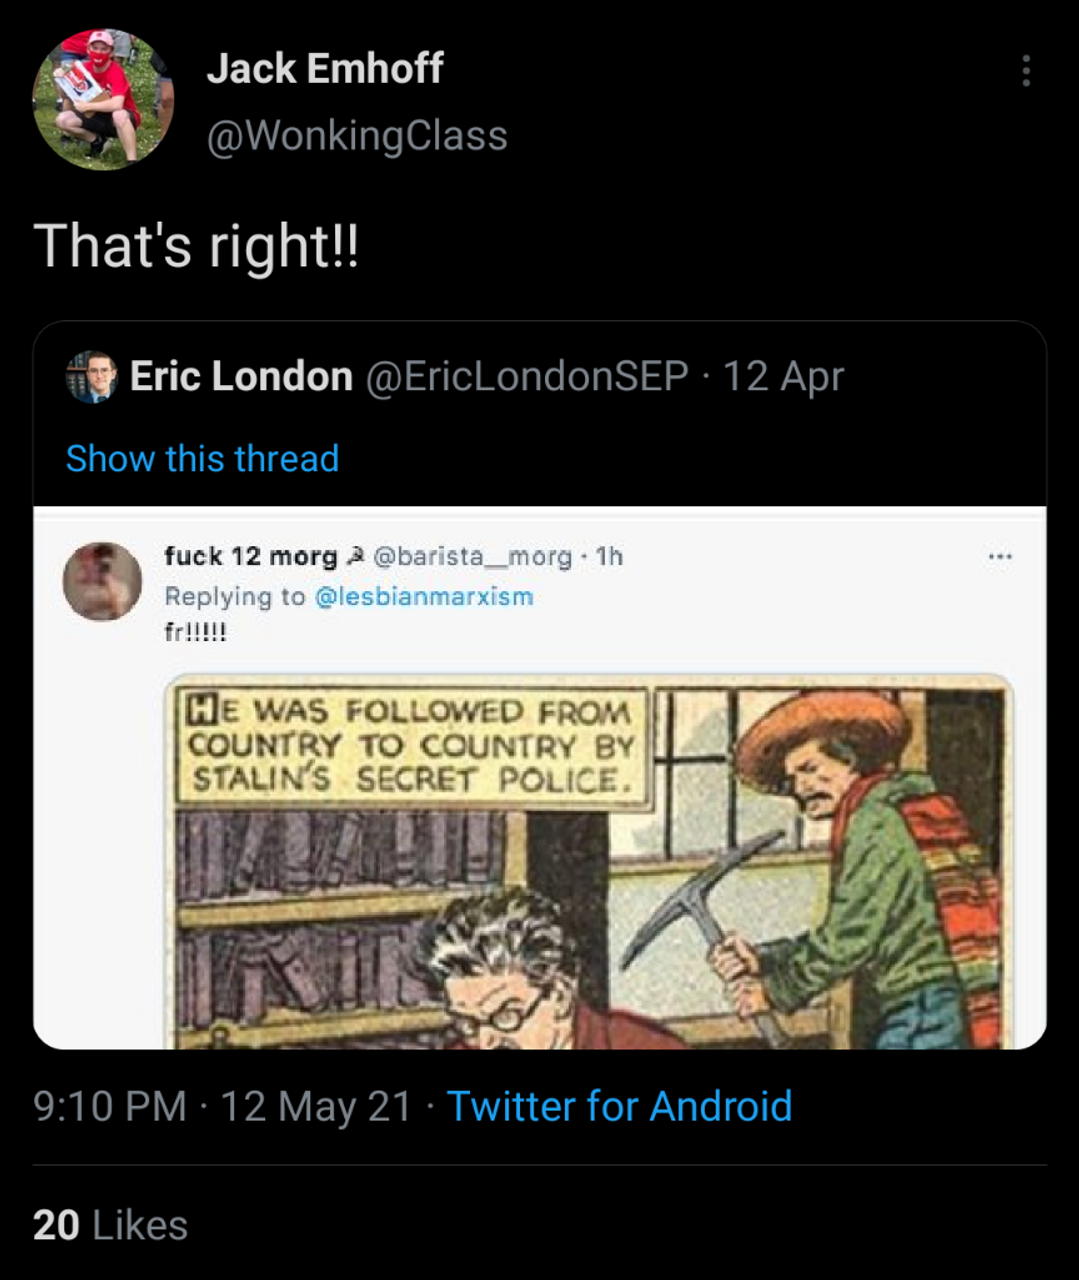Tap Eric London's small avatar
The width and height of the screenshot is (1079, 1280).
pos(91,377)
